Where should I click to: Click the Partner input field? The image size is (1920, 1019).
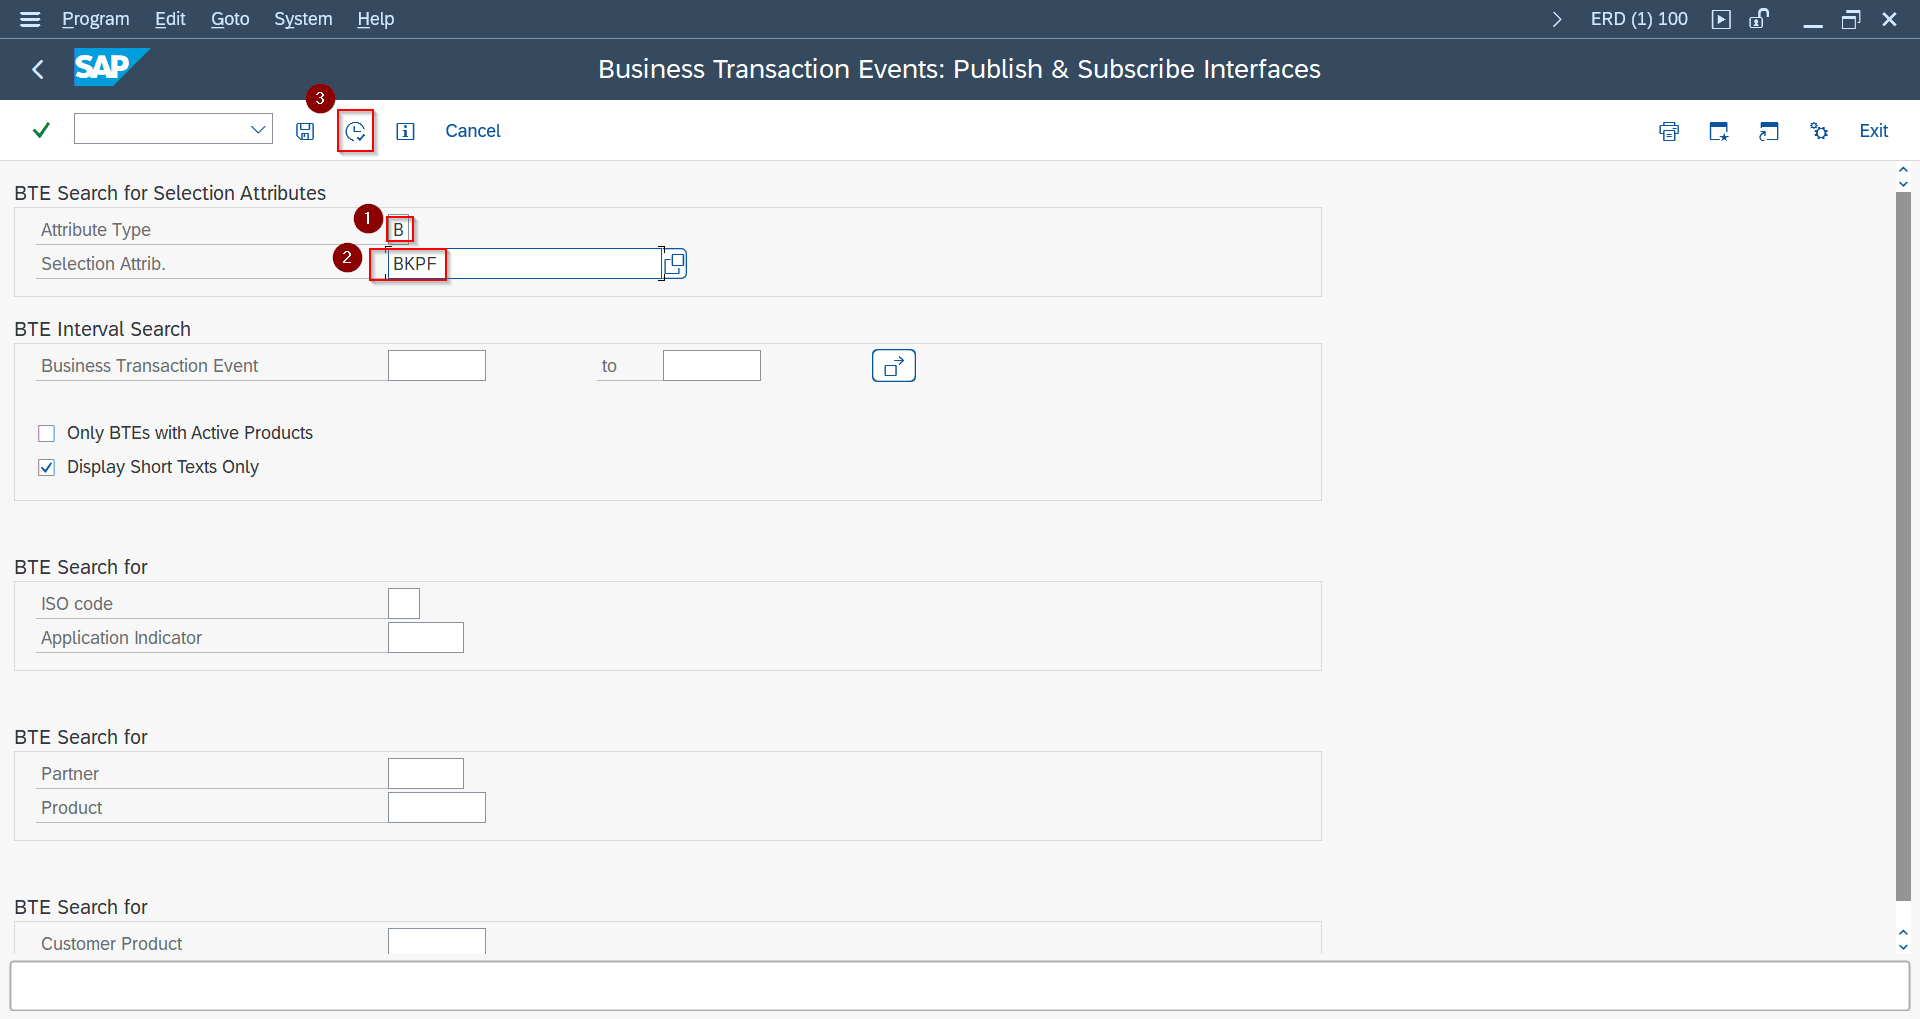coord(426,774)
